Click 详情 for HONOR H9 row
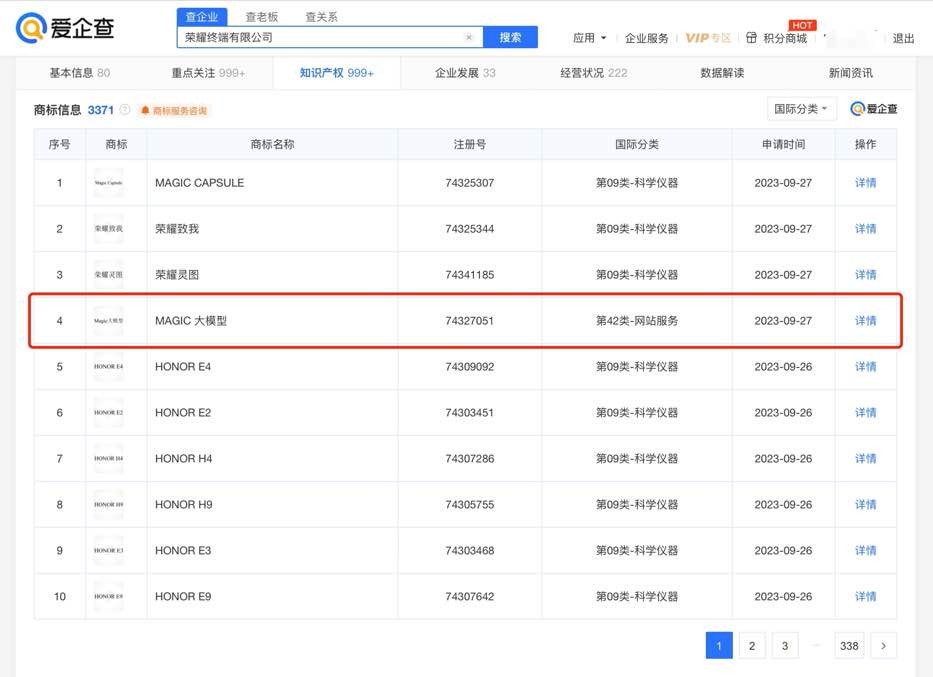This screenshot has height=677, width=933. tap(866, 504)
